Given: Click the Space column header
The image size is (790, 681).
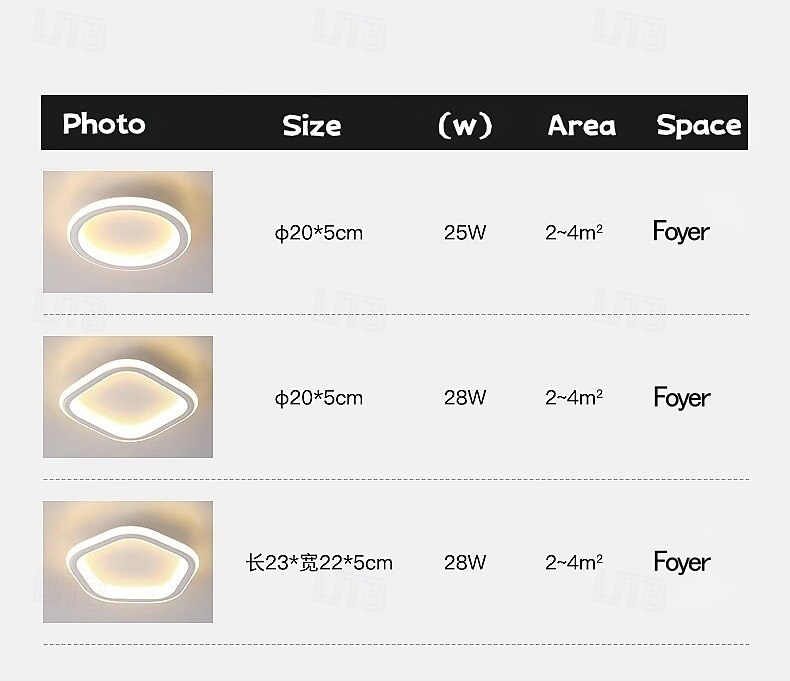Looking at the screenshot, I should pos(699,125).
